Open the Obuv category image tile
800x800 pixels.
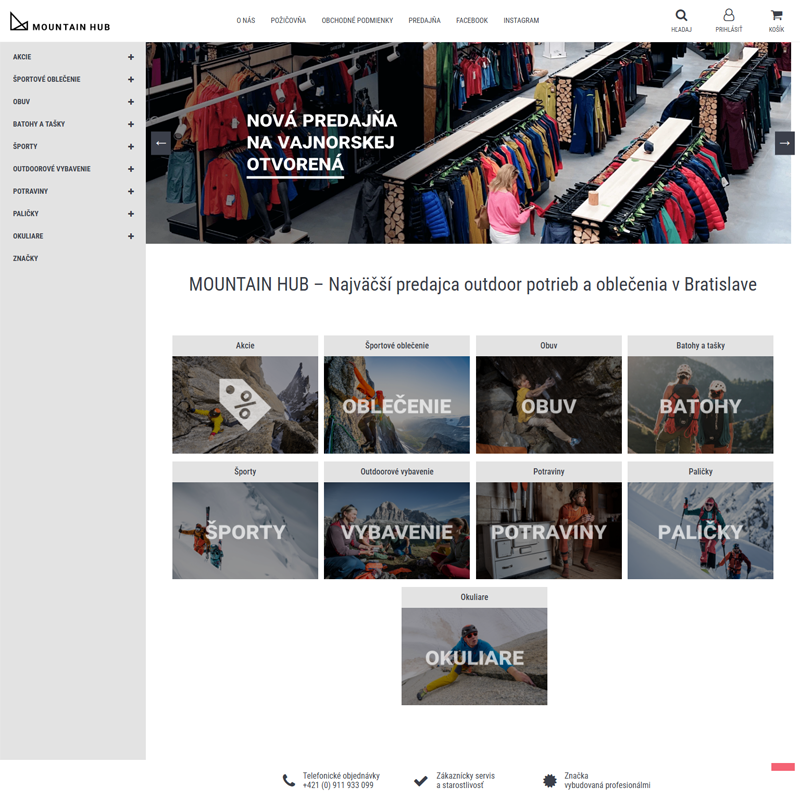[548, 405]
